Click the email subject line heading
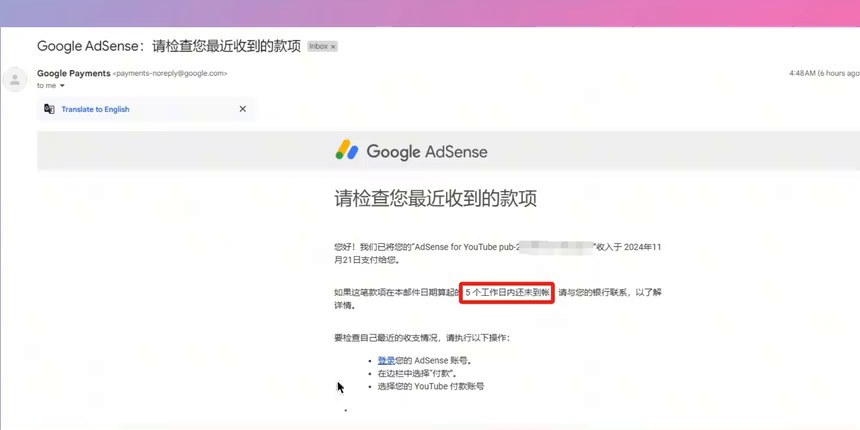 pos(169,47)
